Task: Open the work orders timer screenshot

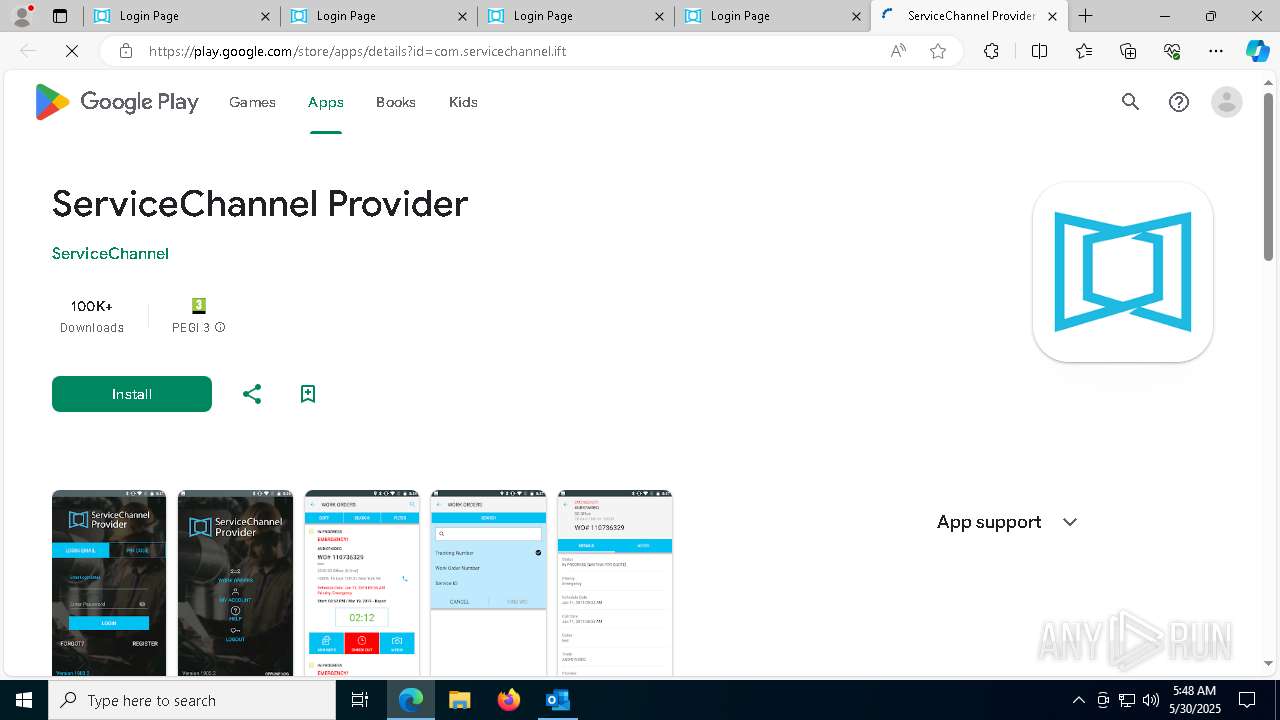Action: point(362,583)
